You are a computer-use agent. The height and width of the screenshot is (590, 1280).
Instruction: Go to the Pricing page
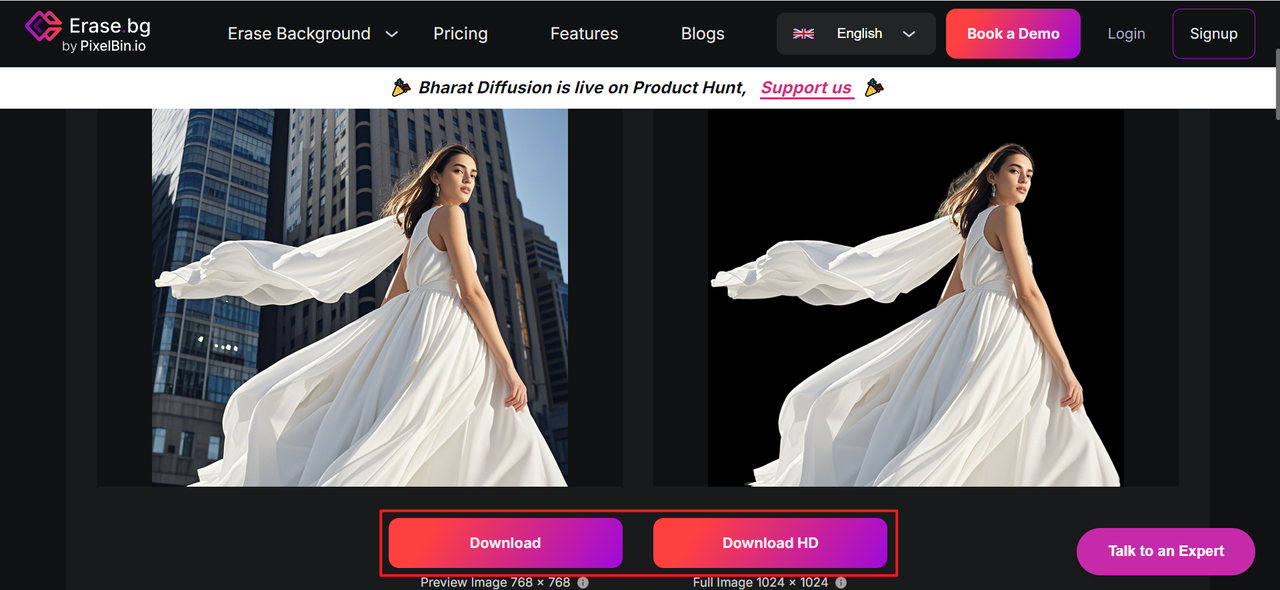coord(461,34)
